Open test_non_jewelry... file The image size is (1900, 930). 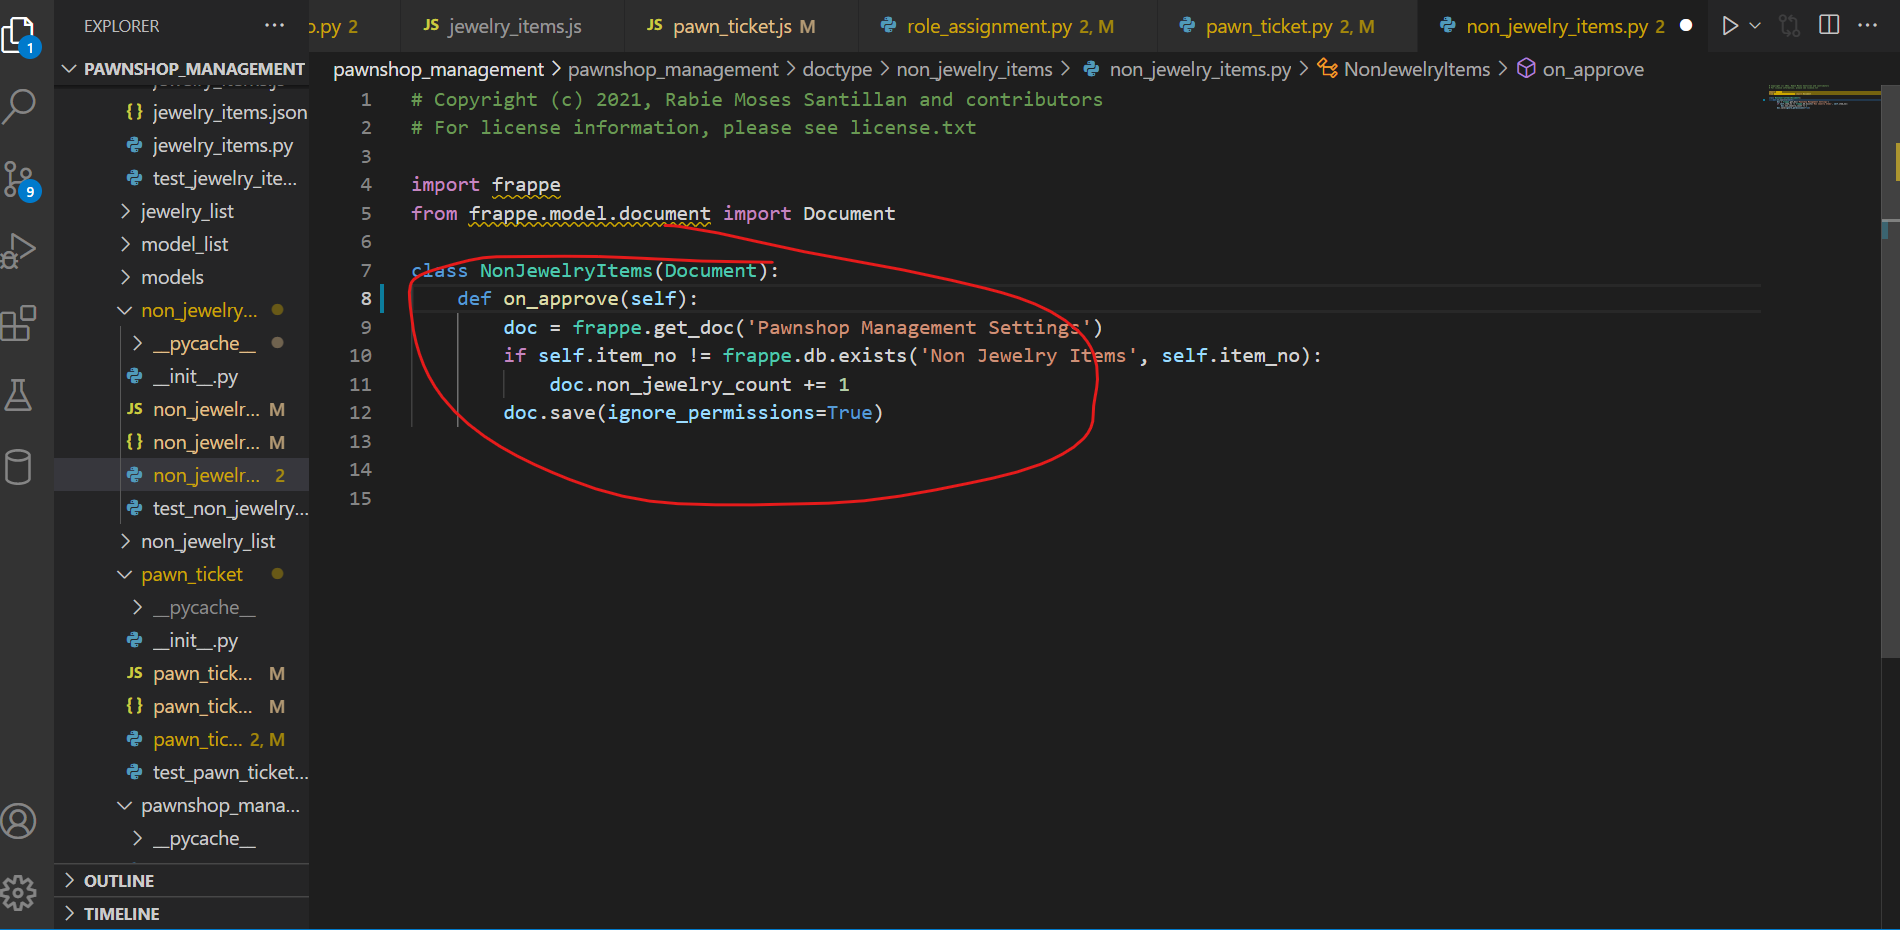[182, 508]
